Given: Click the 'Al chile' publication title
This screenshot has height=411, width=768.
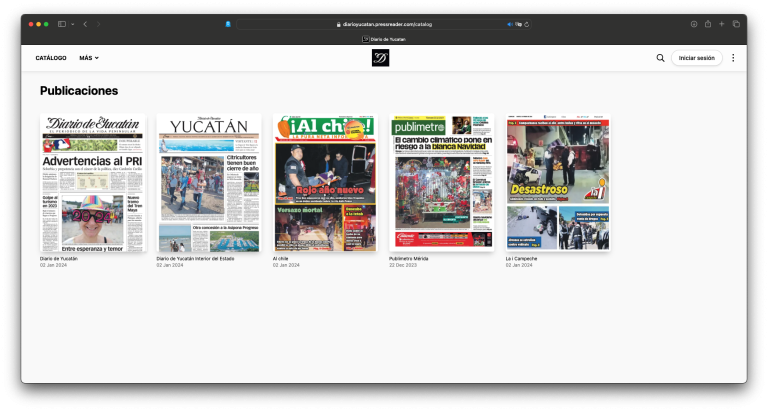Looking at the screenshot, I should point(281,259).
